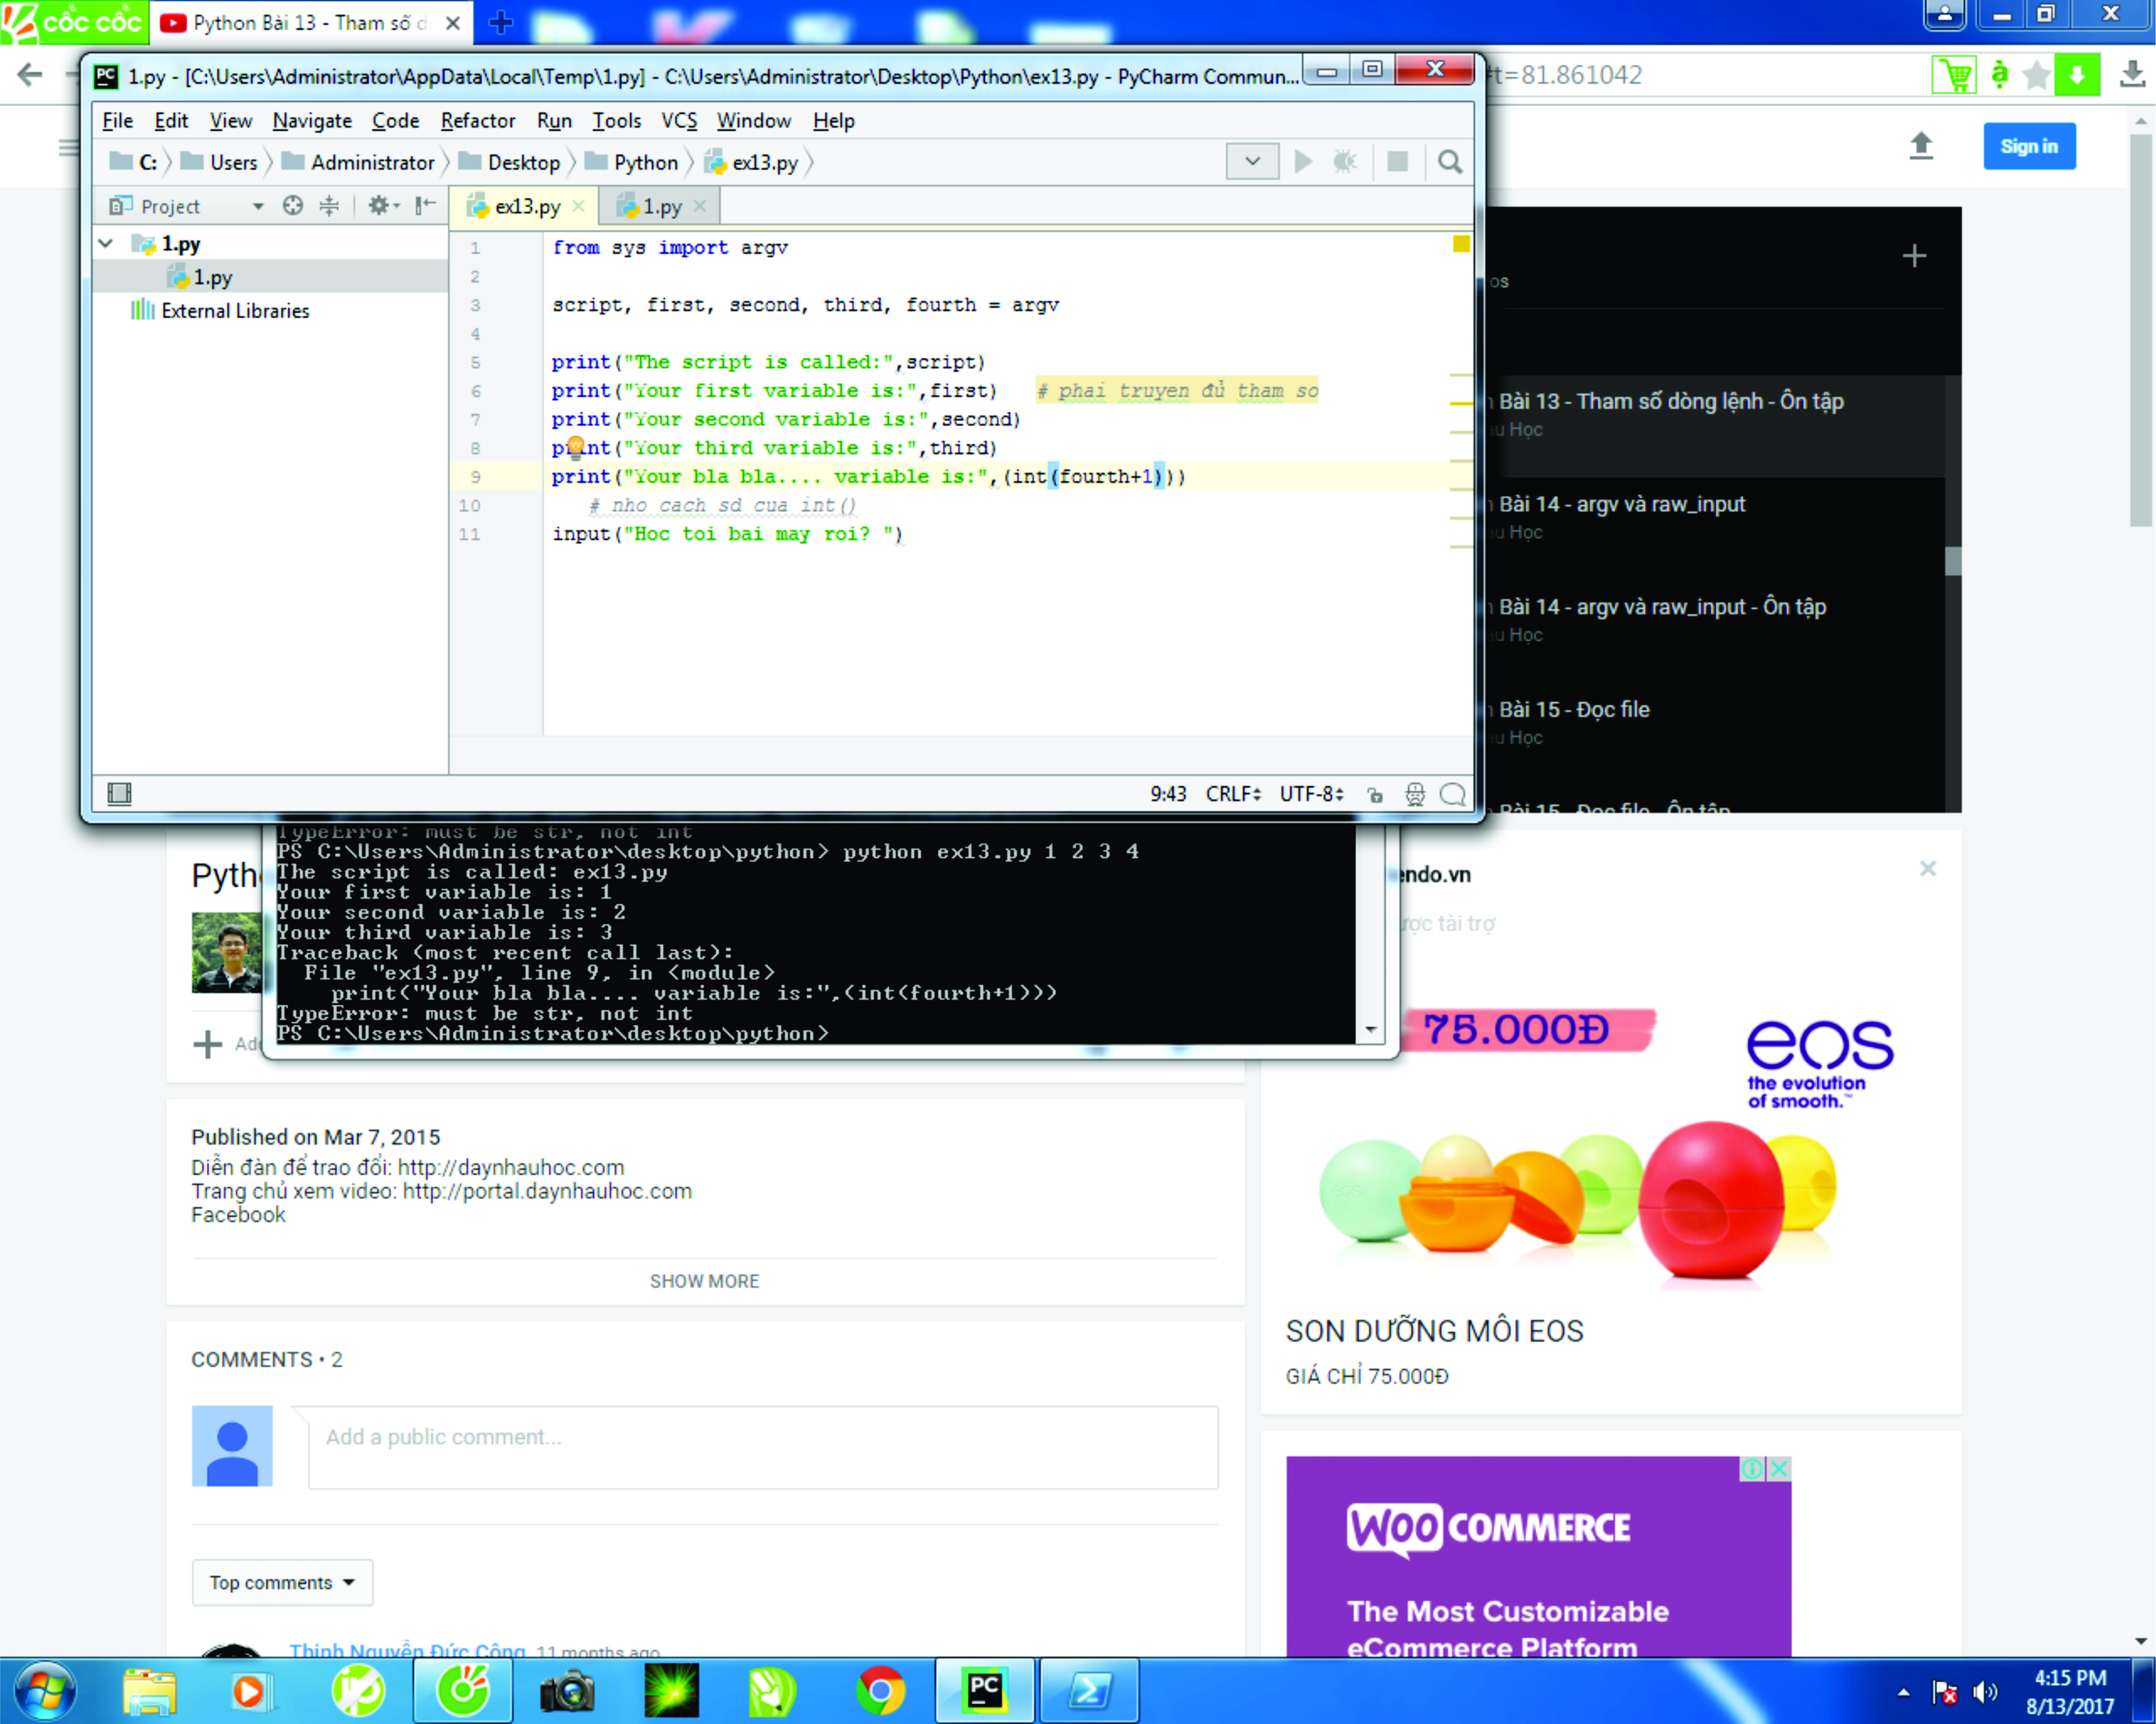Switch to the 1.py editor tab
The image size is (2156, 1724).
pyautogui.click(x=661, y=207)
